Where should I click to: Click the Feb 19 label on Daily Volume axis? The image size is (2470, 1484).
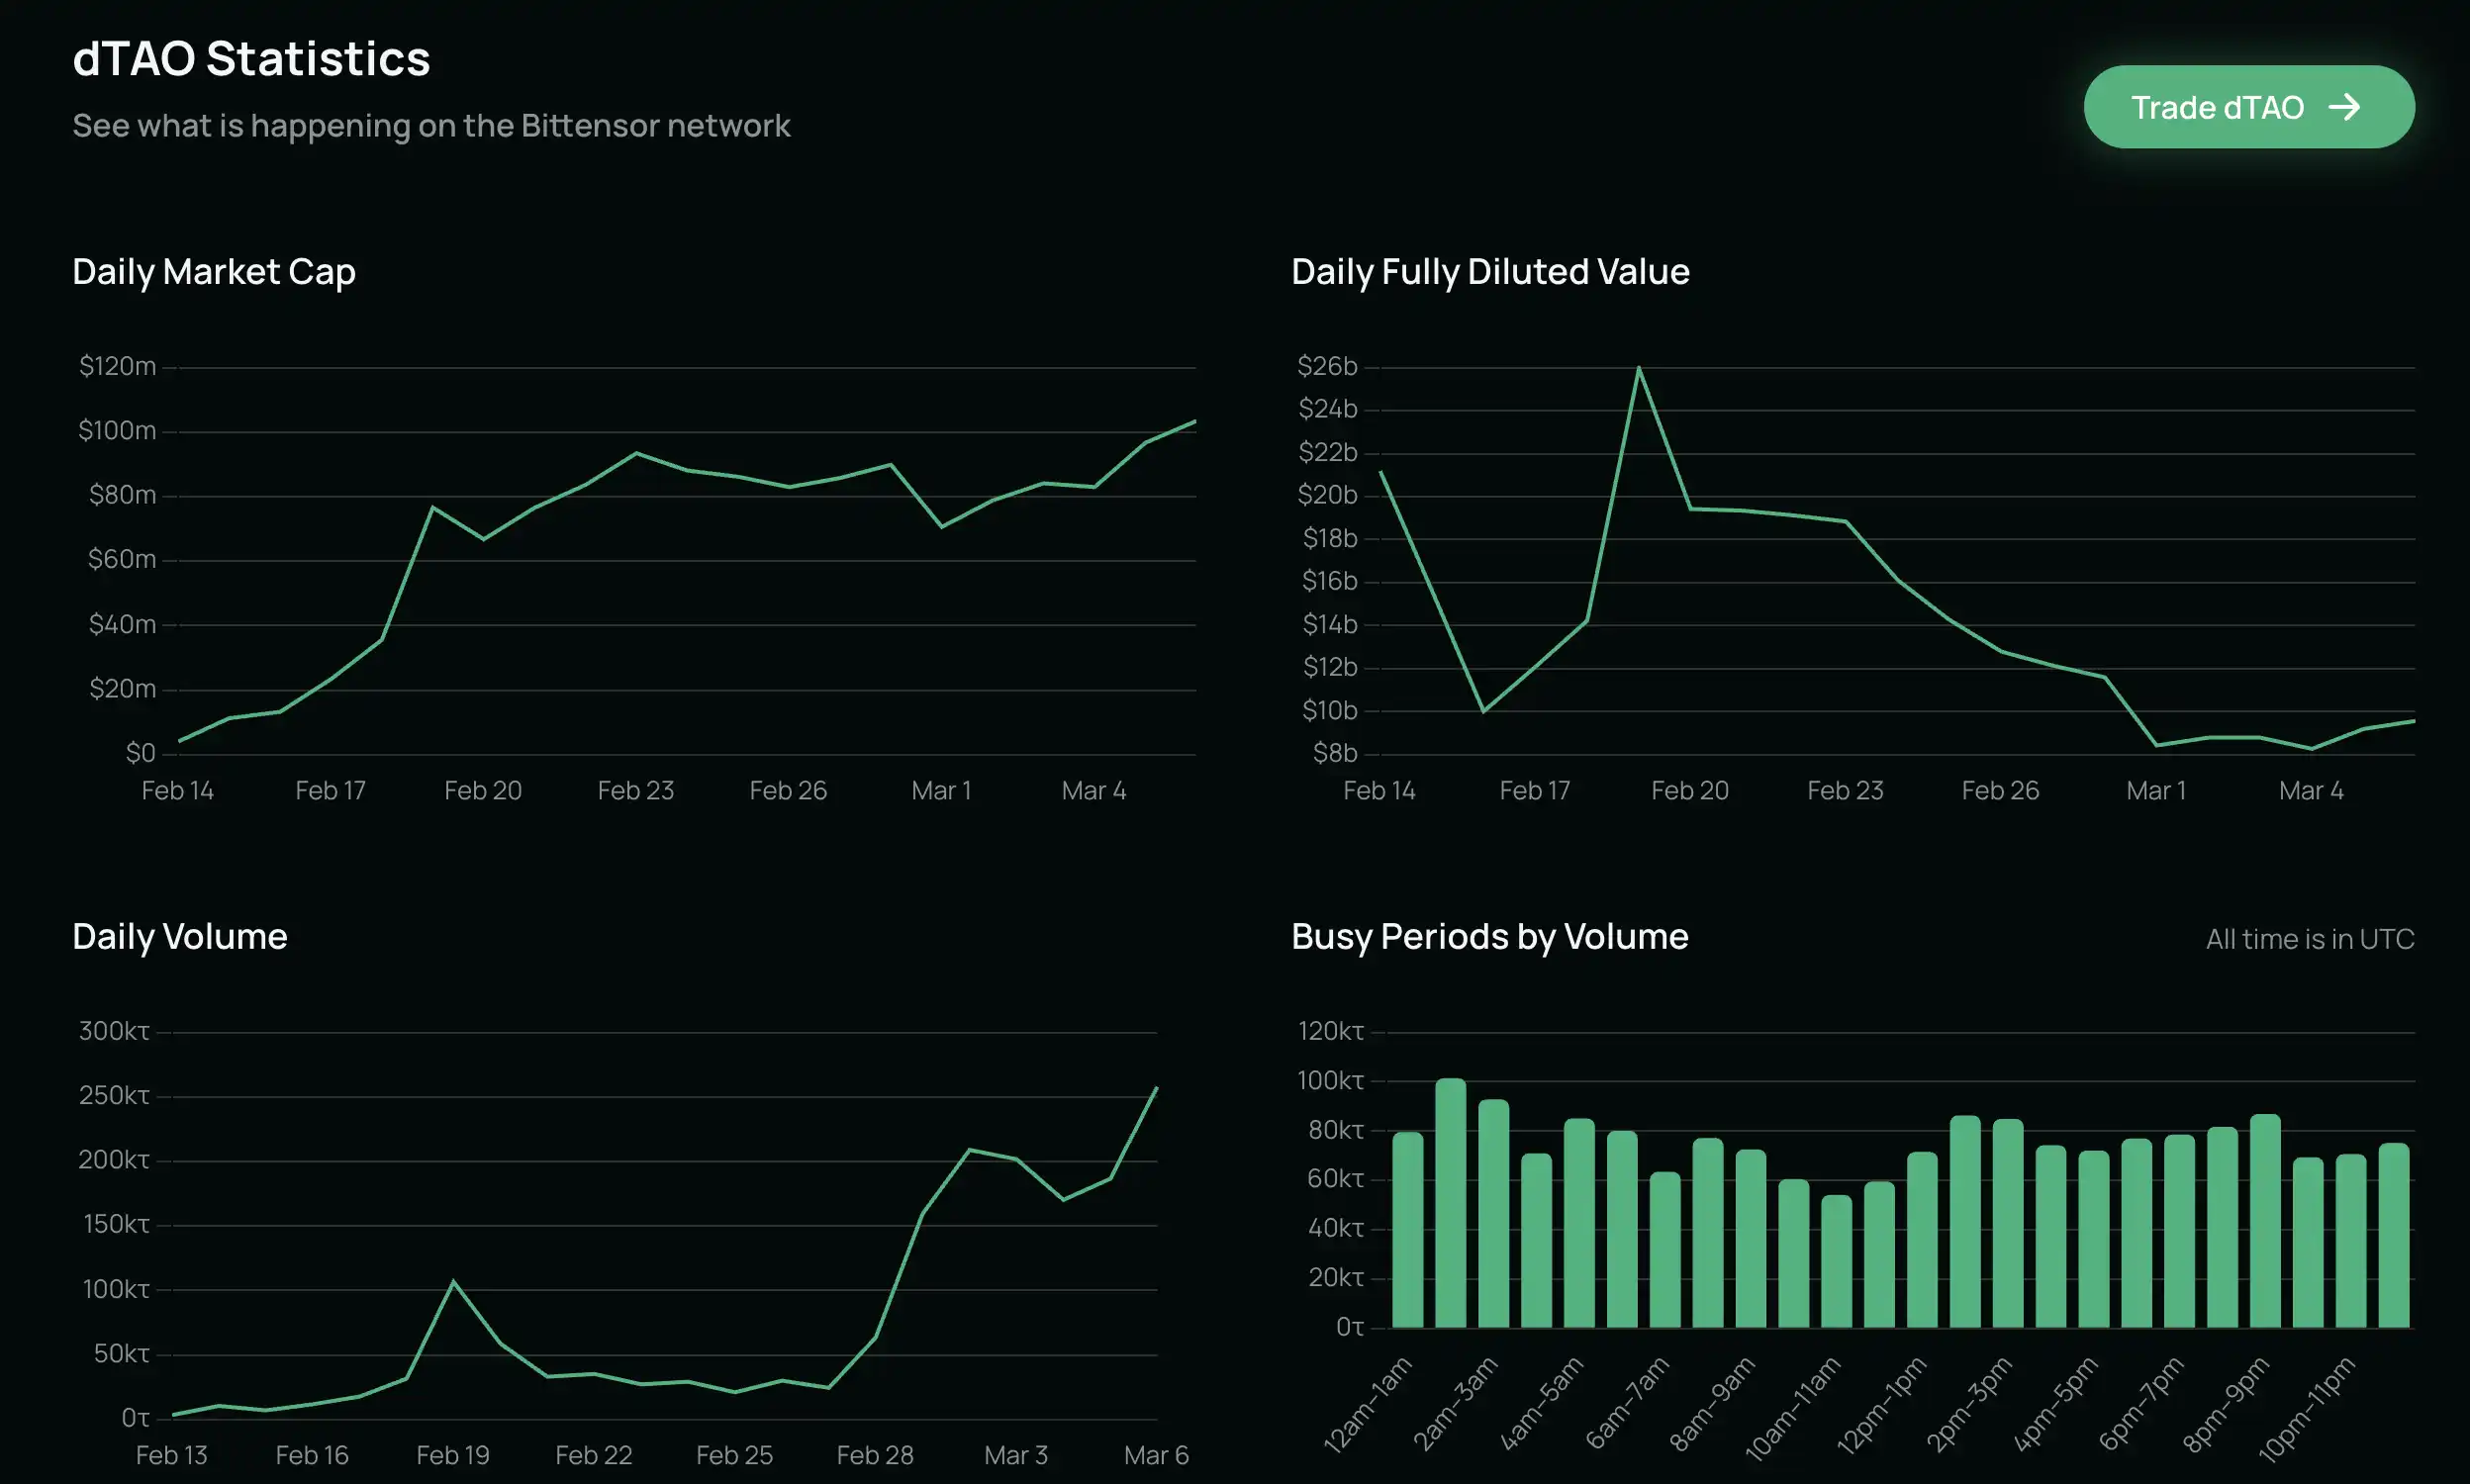tap(452, 1455)
